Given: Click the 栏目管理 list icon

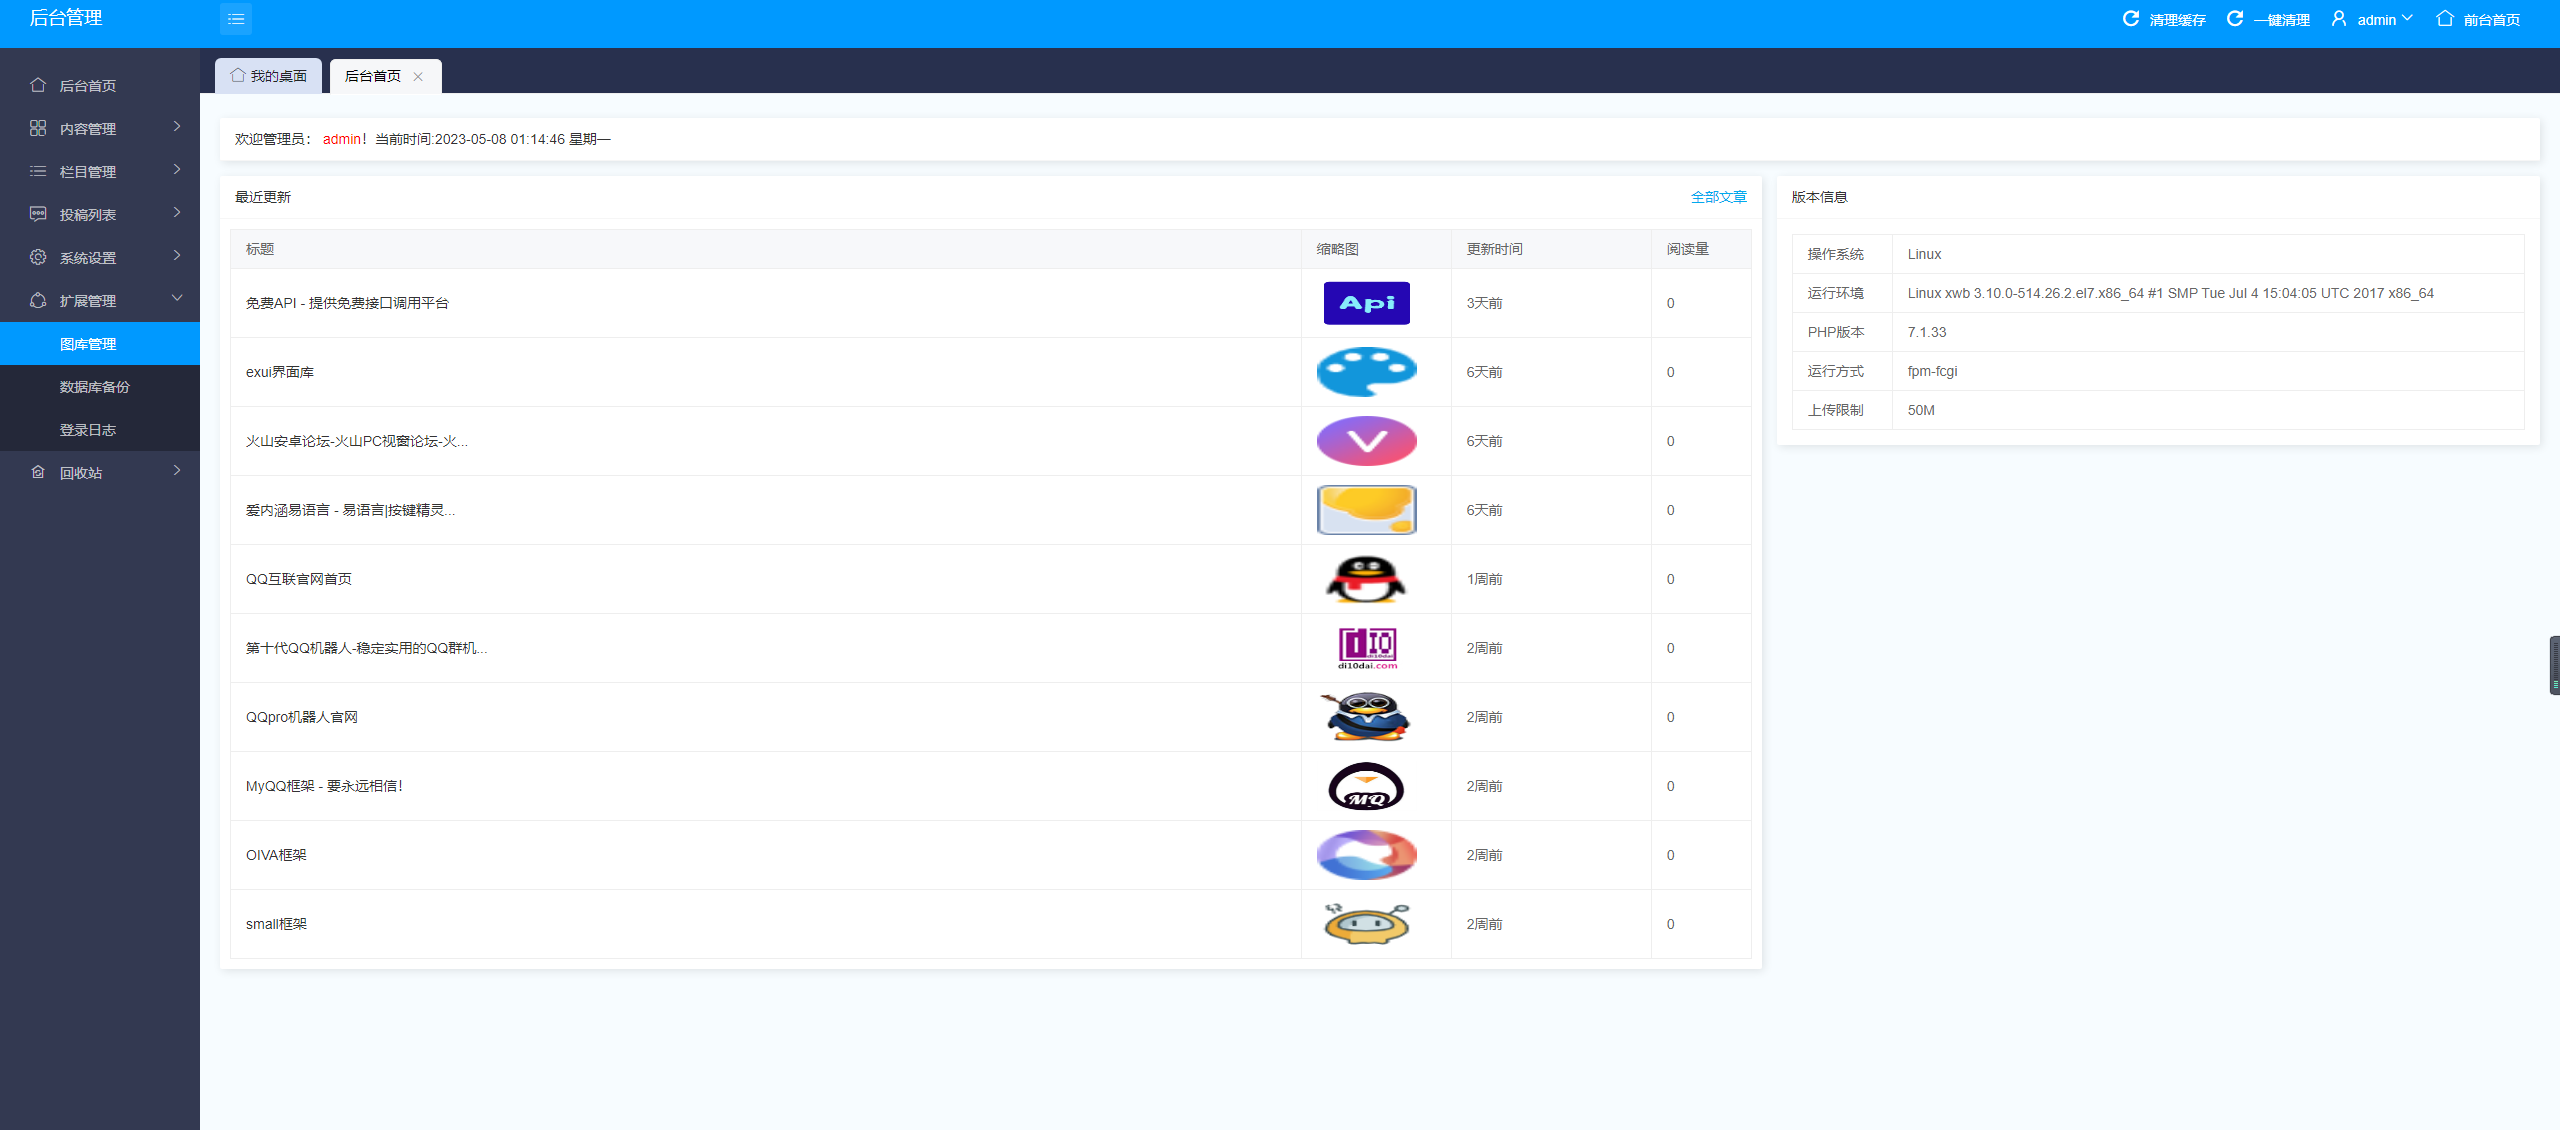Looking at the screenshot, I should [x=38, y=171].
